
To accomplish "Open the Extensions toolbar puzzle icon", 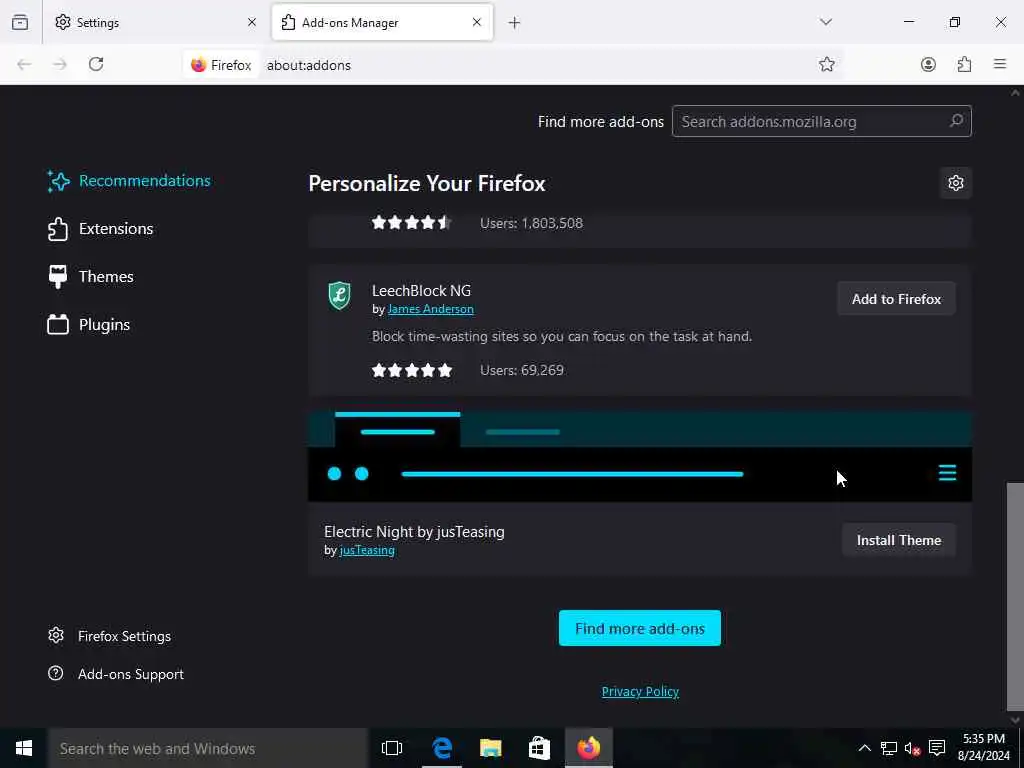I will tap(964, 64).
